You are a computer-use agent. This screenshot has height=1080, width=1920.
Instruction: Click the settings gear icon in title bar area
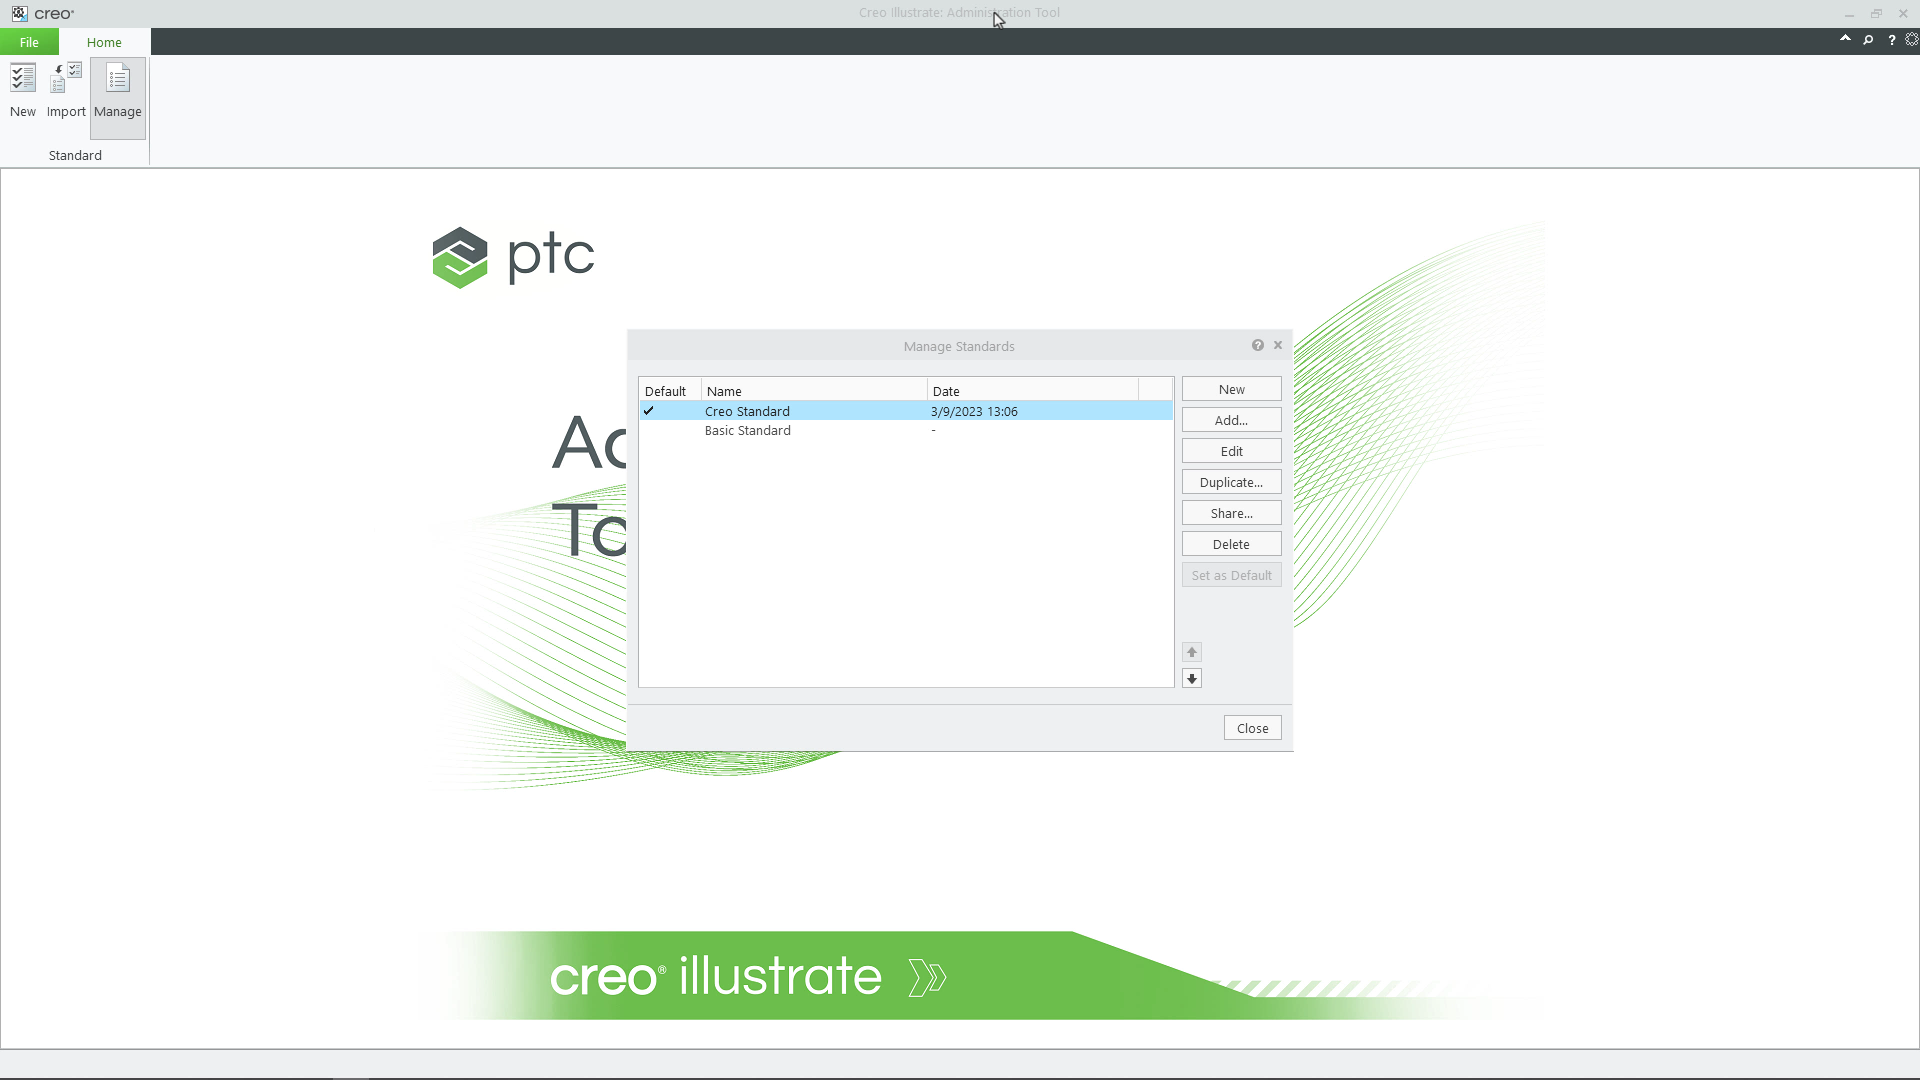[1912, 40]
